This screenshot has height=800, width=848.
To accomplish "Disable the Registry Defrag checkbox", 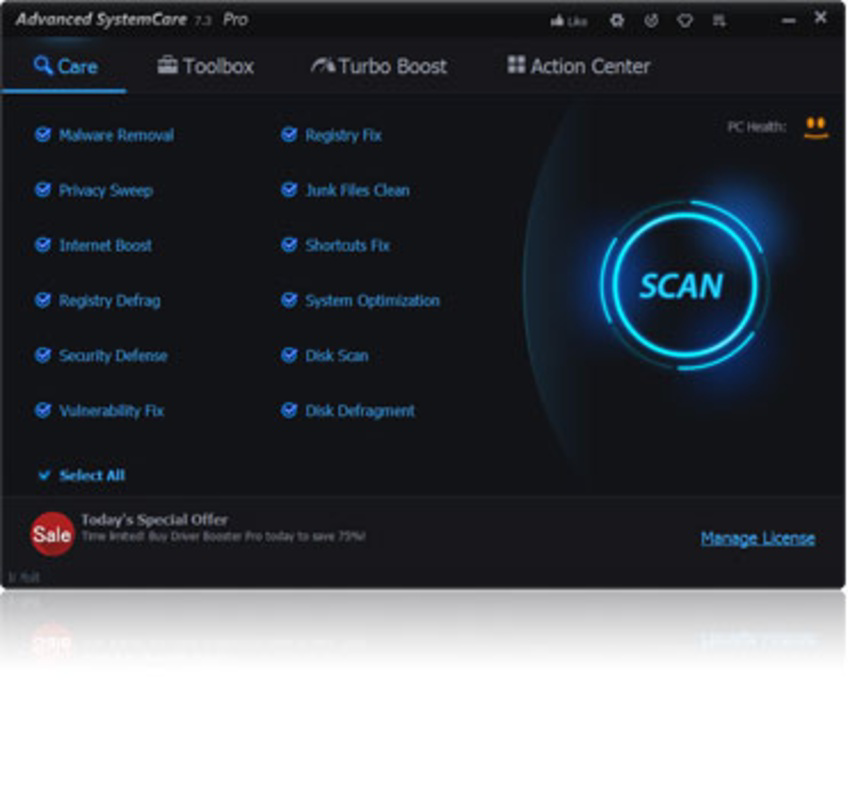I will coord(43,300).
